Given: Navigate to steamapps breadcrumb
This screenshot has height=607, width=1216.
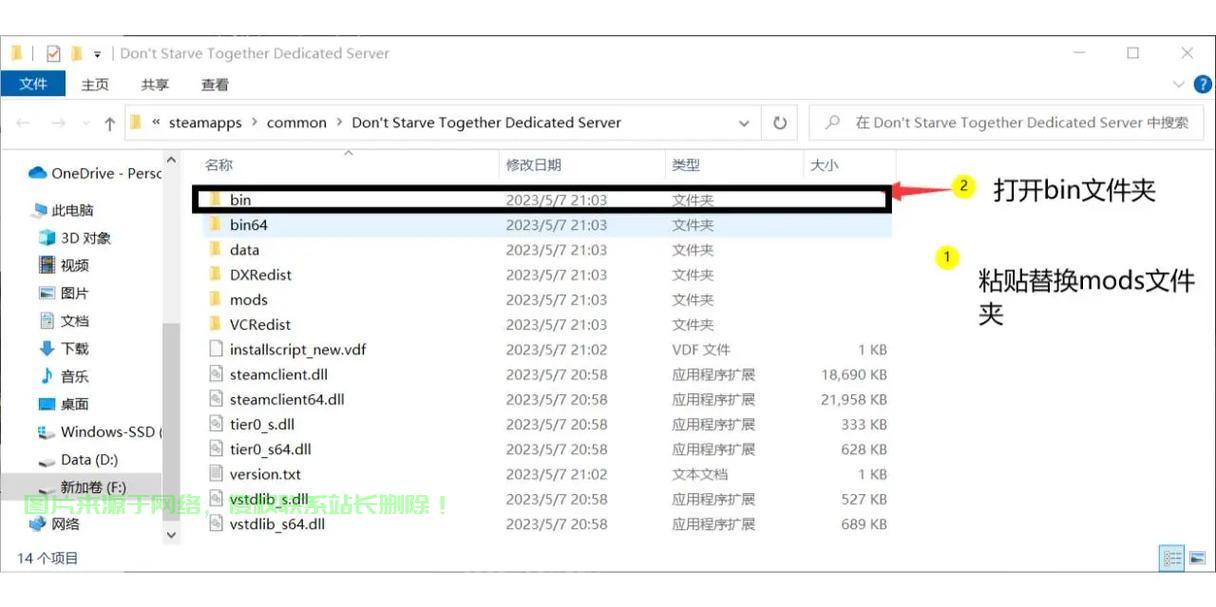Looking at the screenshot, I should tap(205, 123).
